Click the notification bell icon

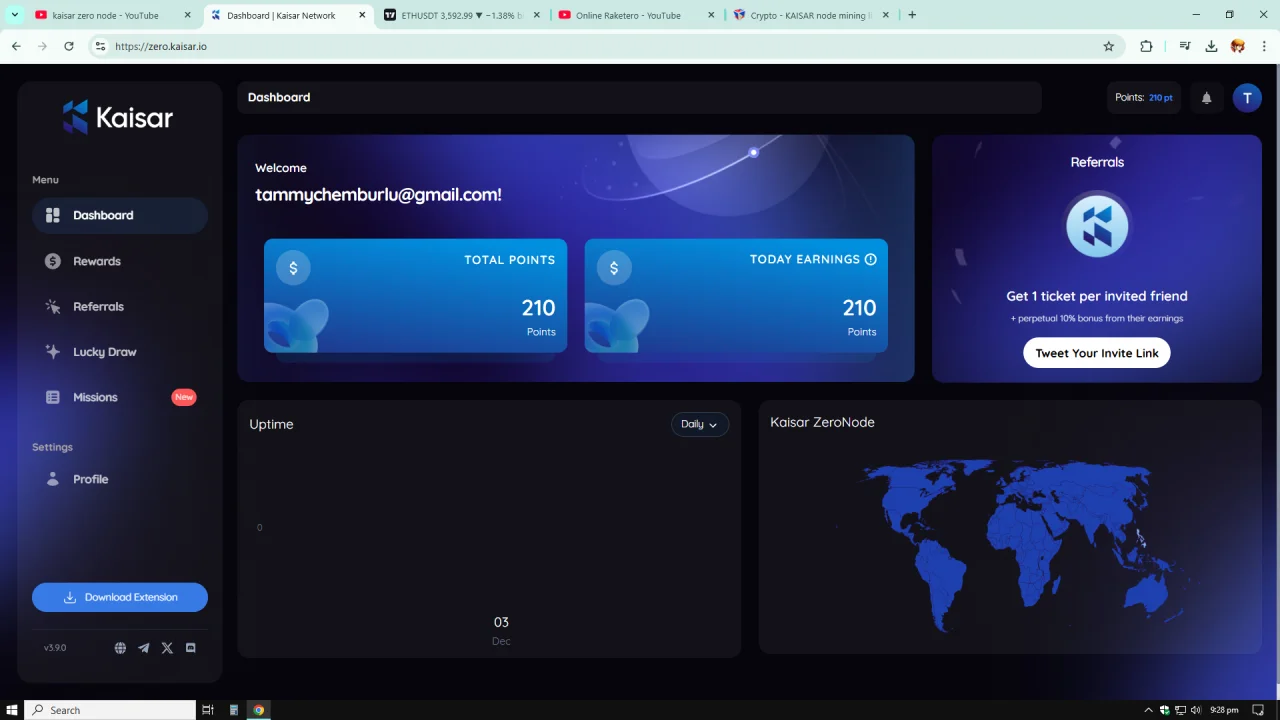click(1206, 97)
